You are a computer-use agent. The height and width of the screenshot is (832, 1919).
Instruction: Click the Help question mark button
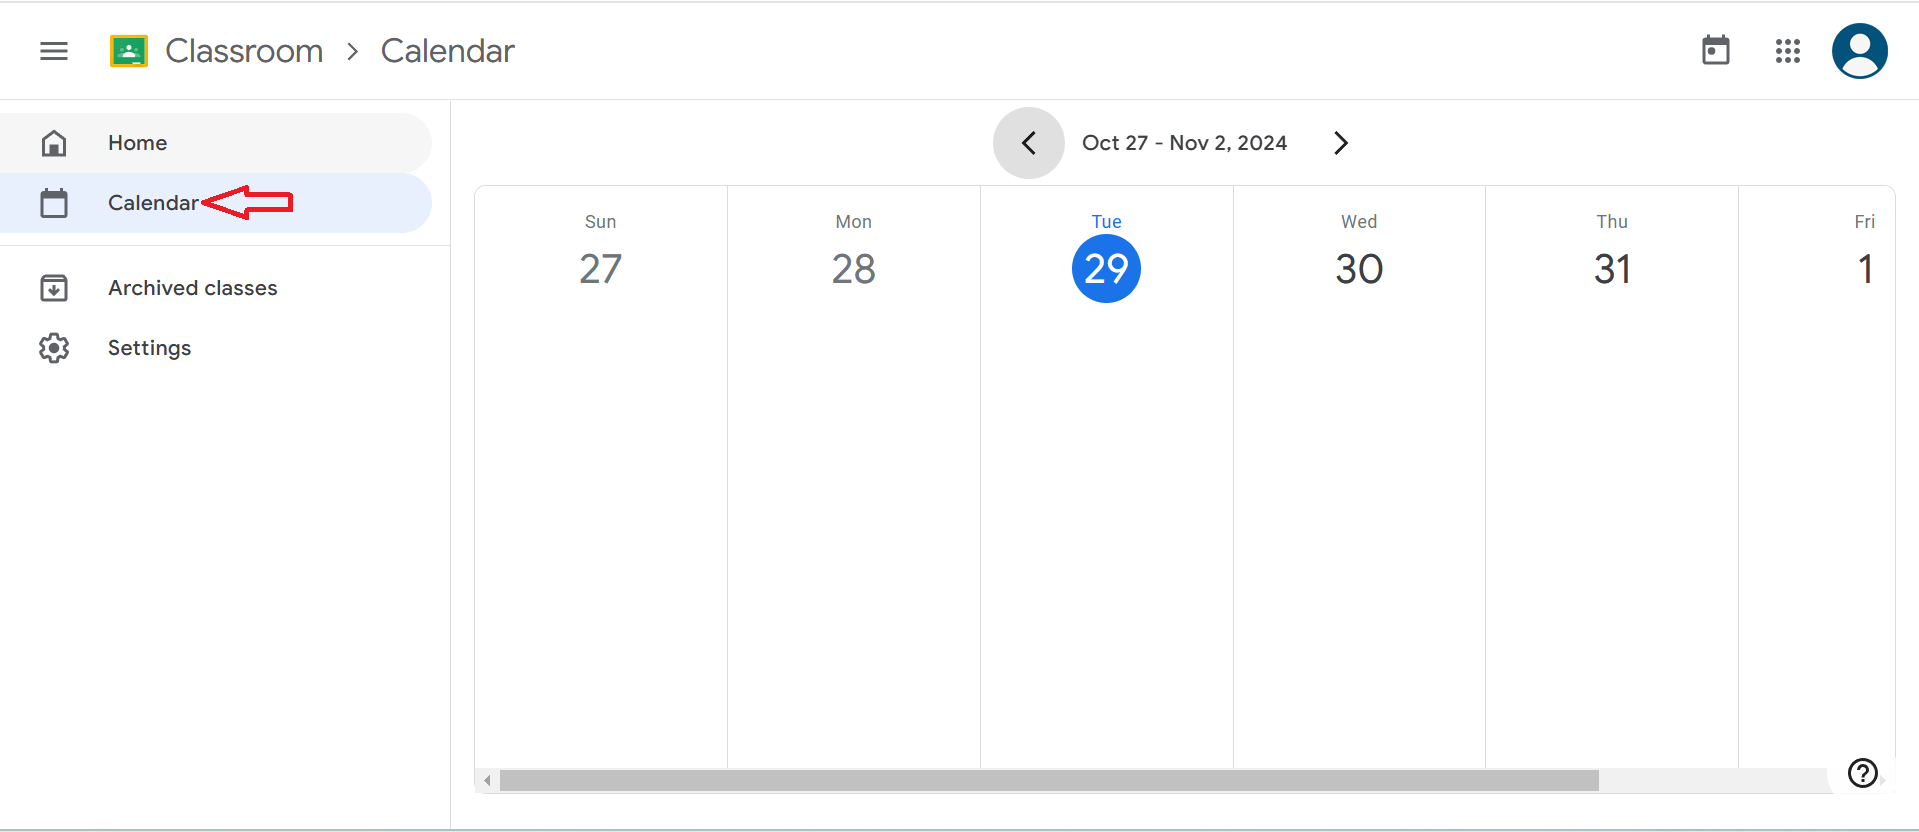[x=1860, y=772]
